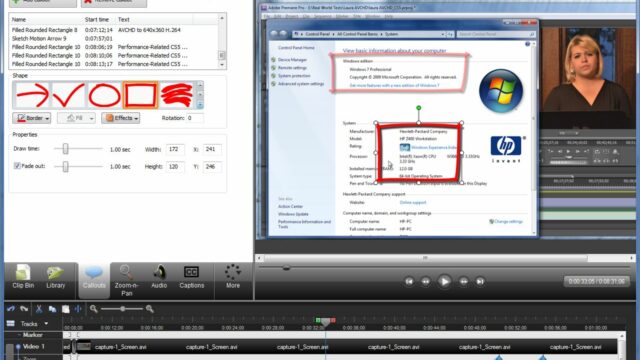
Task: Open the Border dropdown
Action: click(32, 118)
